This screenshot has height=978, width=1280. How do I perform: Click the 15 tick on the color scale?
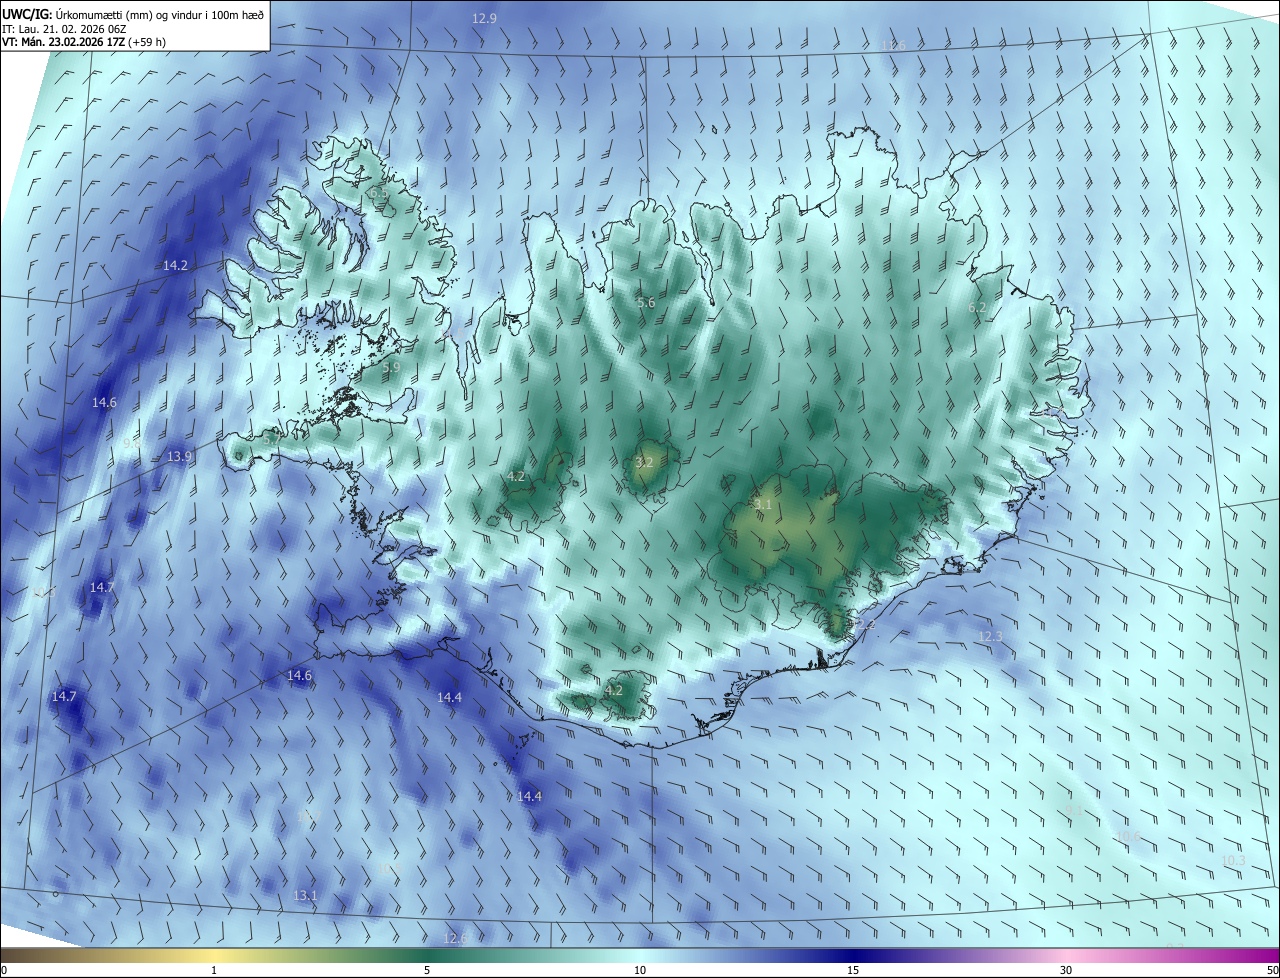pos(853,970)
